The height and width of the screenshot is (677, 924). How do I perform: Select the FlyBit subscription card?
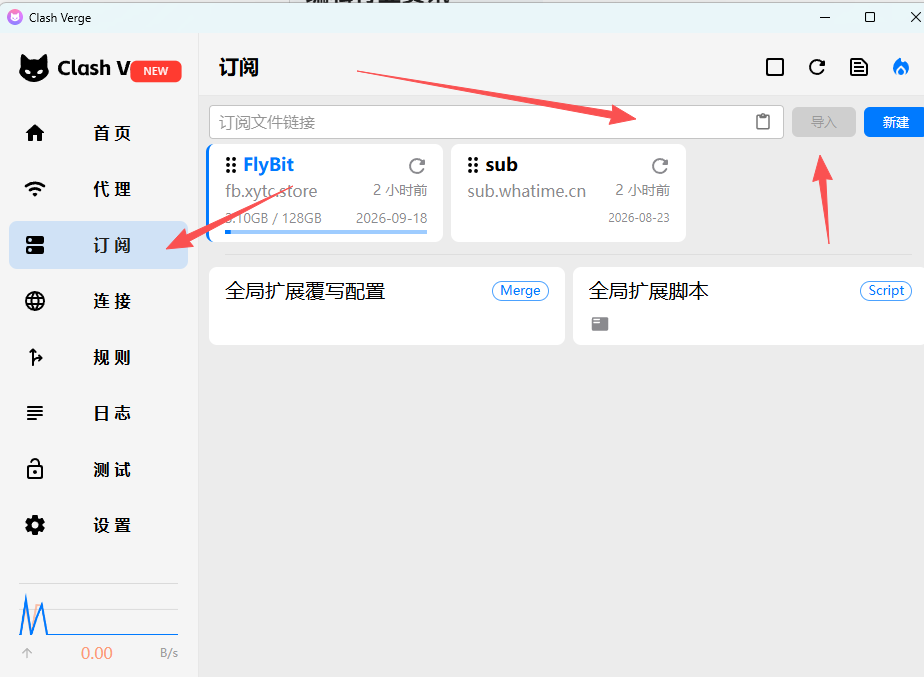[x=325, y=193]
